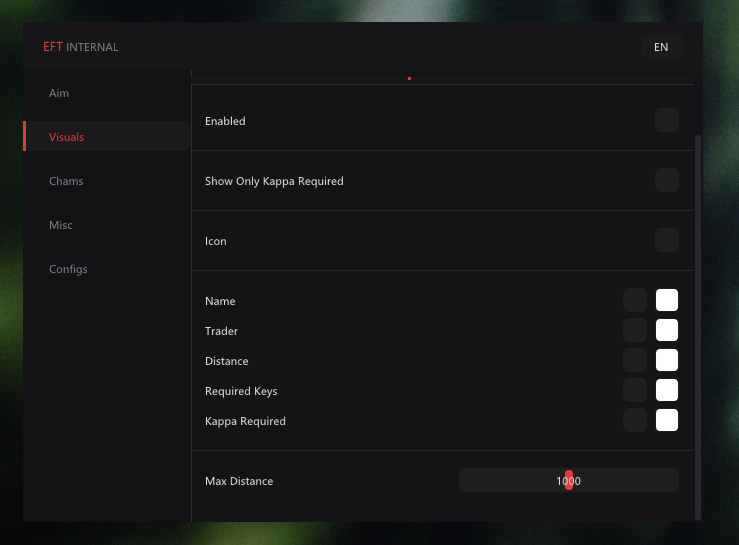Open the Kappa Required color swatch
The image size is (739, 545).
[x=666, y=420]
